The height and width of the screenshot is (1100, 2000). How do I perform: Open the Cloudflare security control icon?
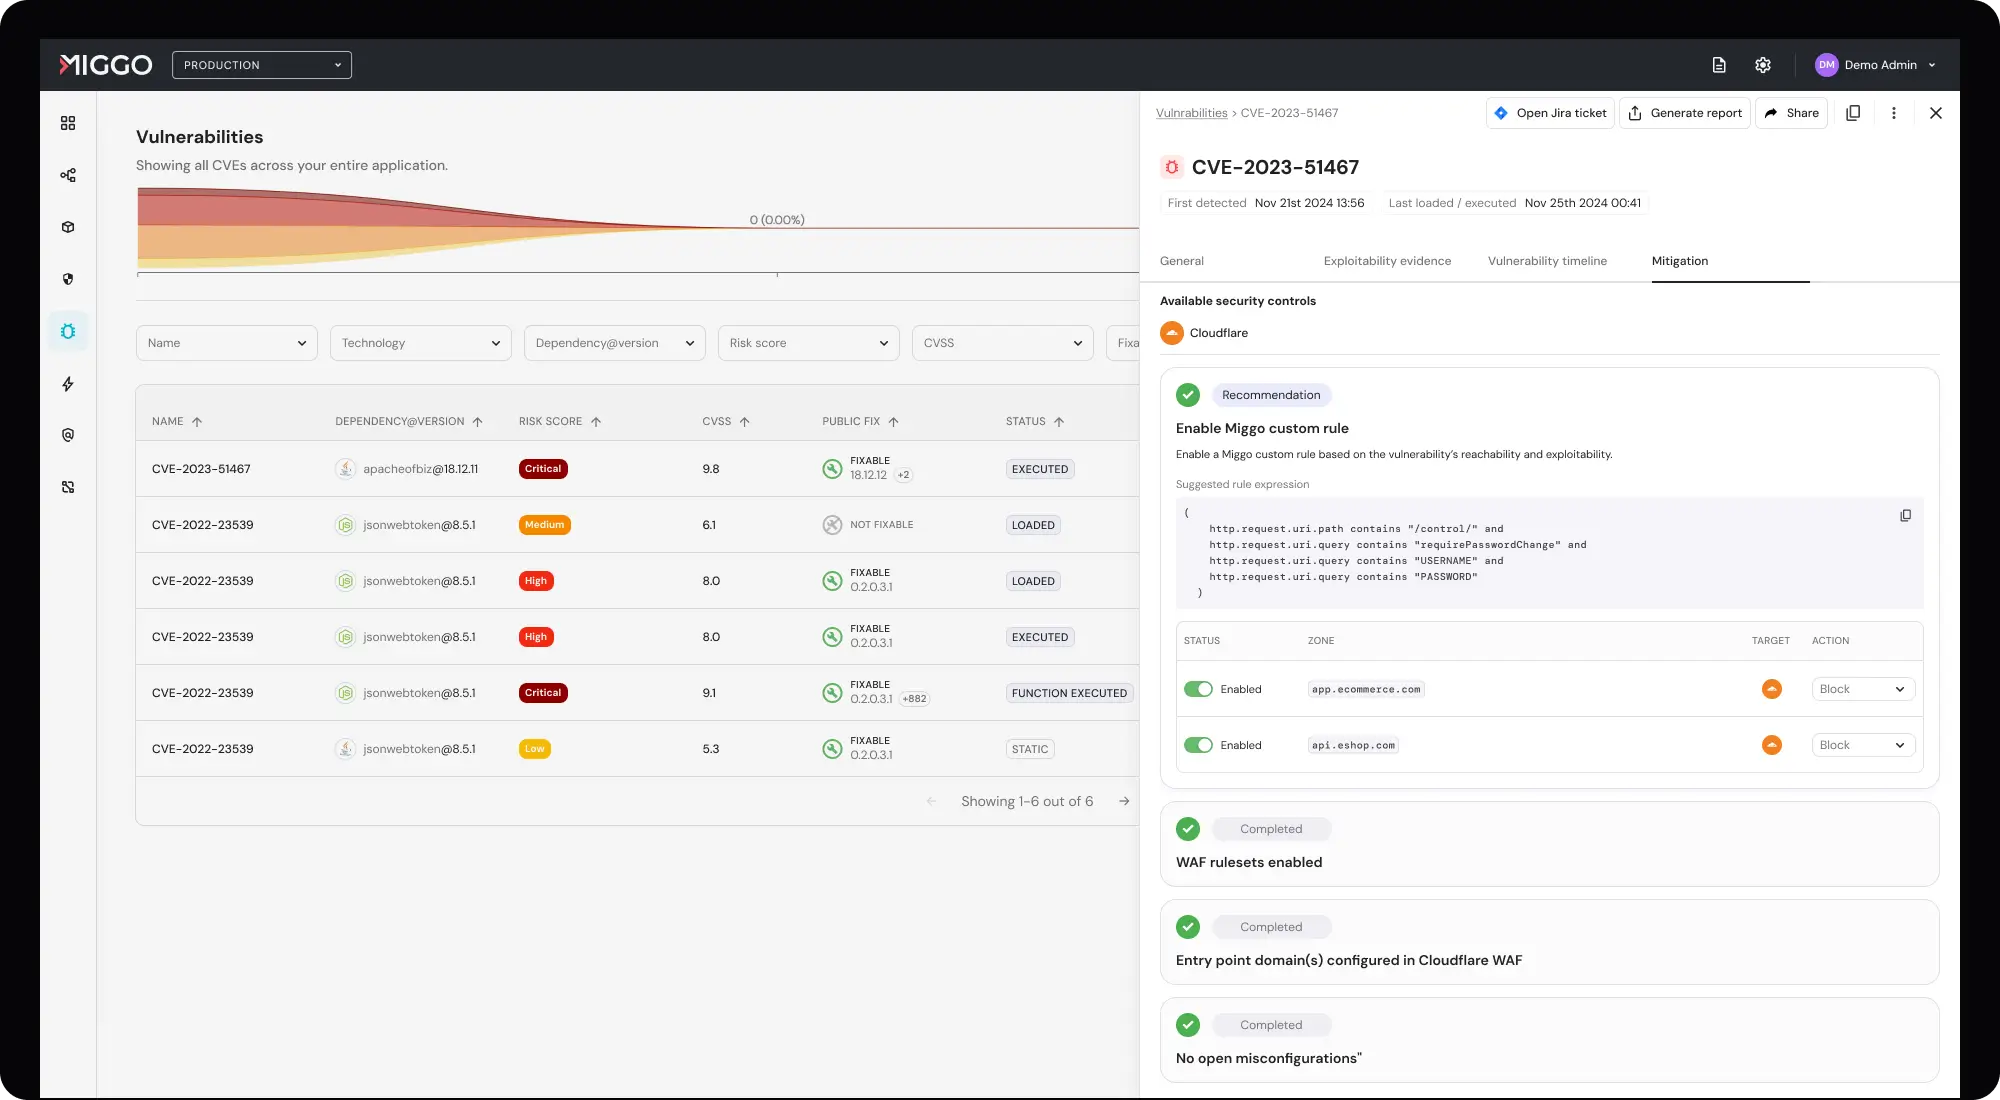[x=1171, y=333]
